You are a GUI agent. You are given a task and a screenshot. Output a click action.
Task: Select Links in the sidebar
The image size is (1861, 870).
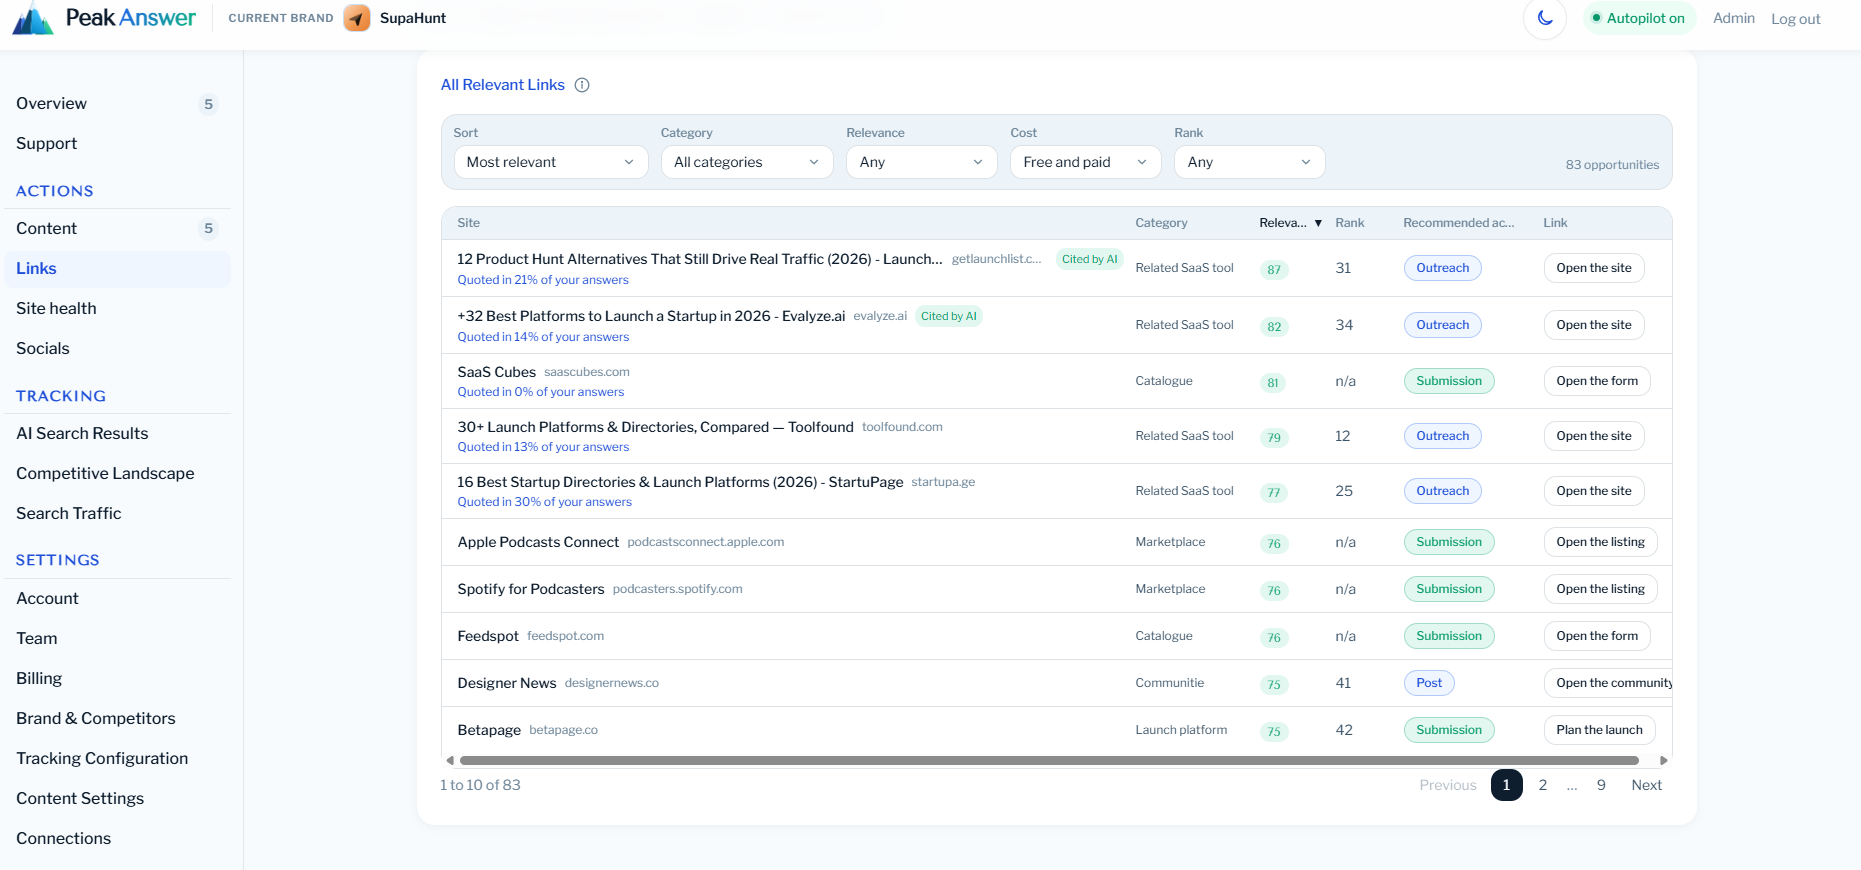pyautogui.click(x=118, y=269)
